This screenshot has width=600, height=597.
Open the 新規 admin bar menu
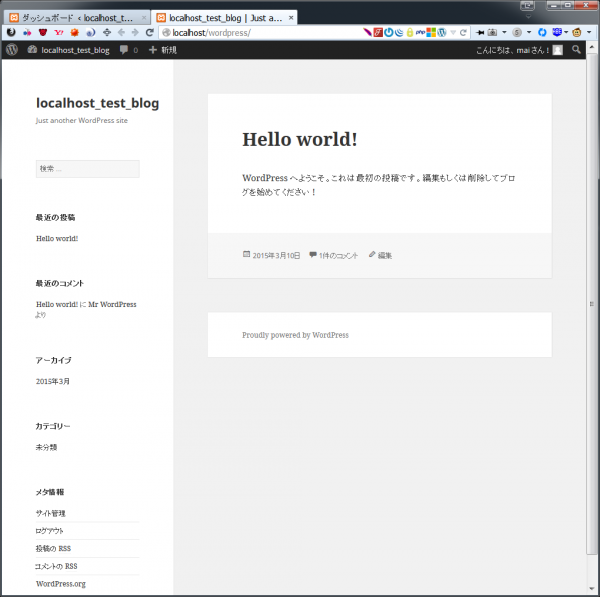(x=163, y=50)
